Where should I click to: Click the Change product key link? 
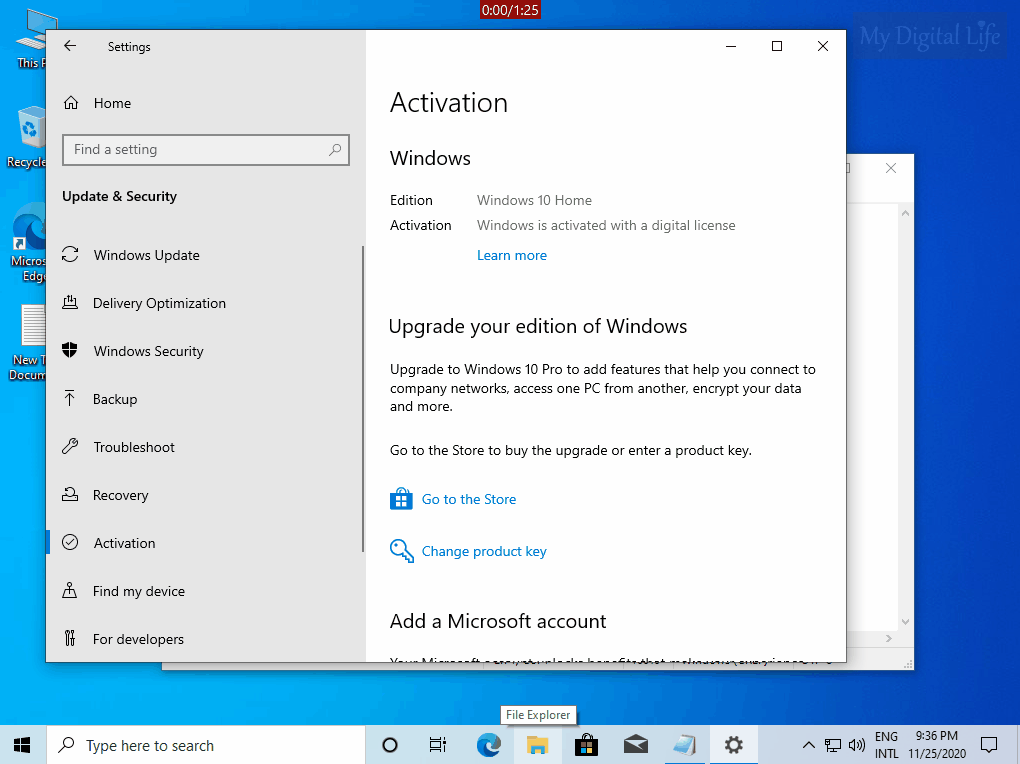coord(484,551)
